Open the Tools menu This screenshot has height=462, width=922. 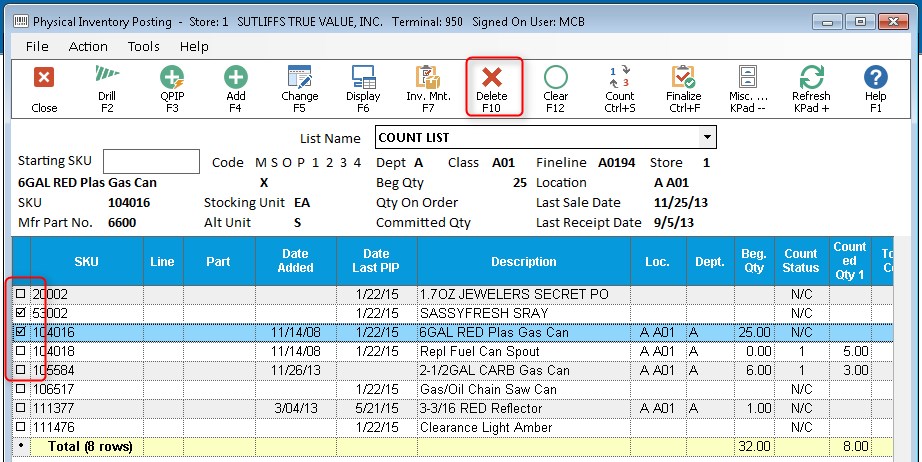[144, 46]
